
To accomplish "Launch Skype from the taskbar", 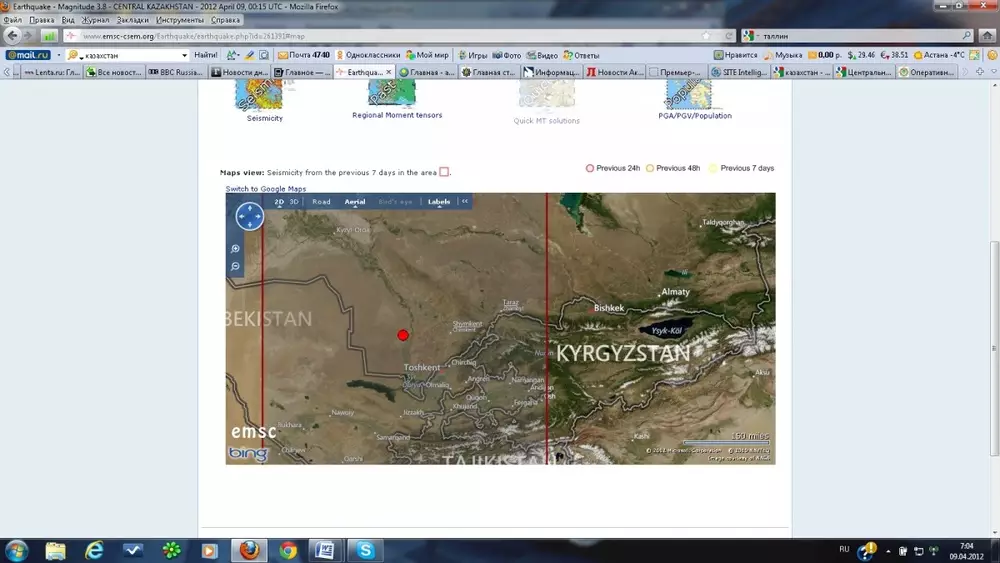I will pyautogui.click(x=366, y=550).
